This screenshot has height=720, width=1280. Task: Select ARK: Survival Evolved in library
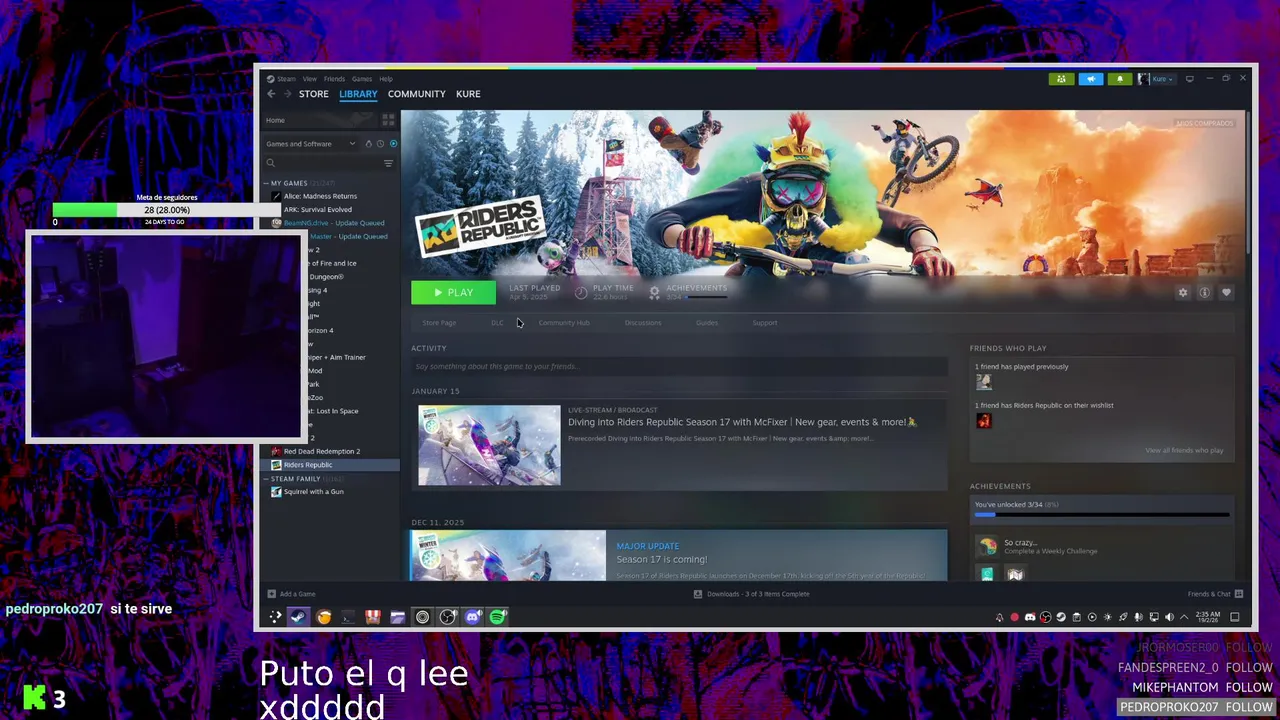[x=318, y=210]
